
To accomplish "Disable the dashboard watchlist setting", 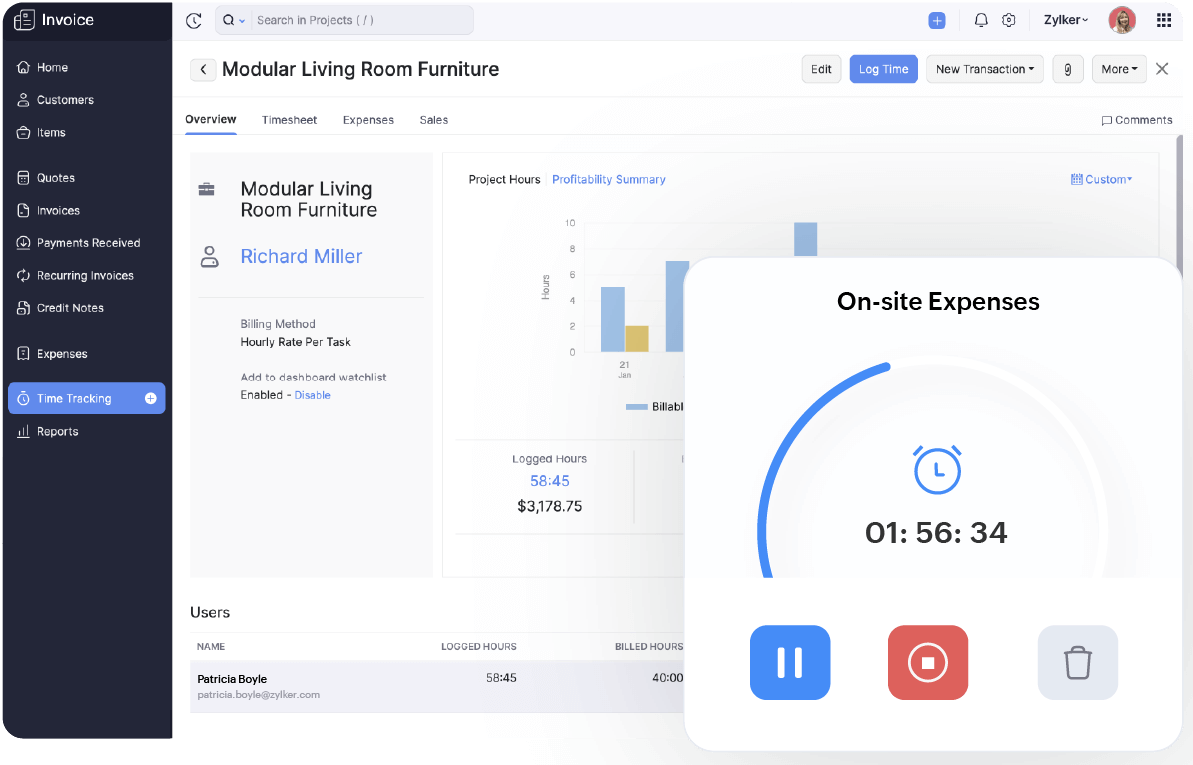I will coord(312,394).
